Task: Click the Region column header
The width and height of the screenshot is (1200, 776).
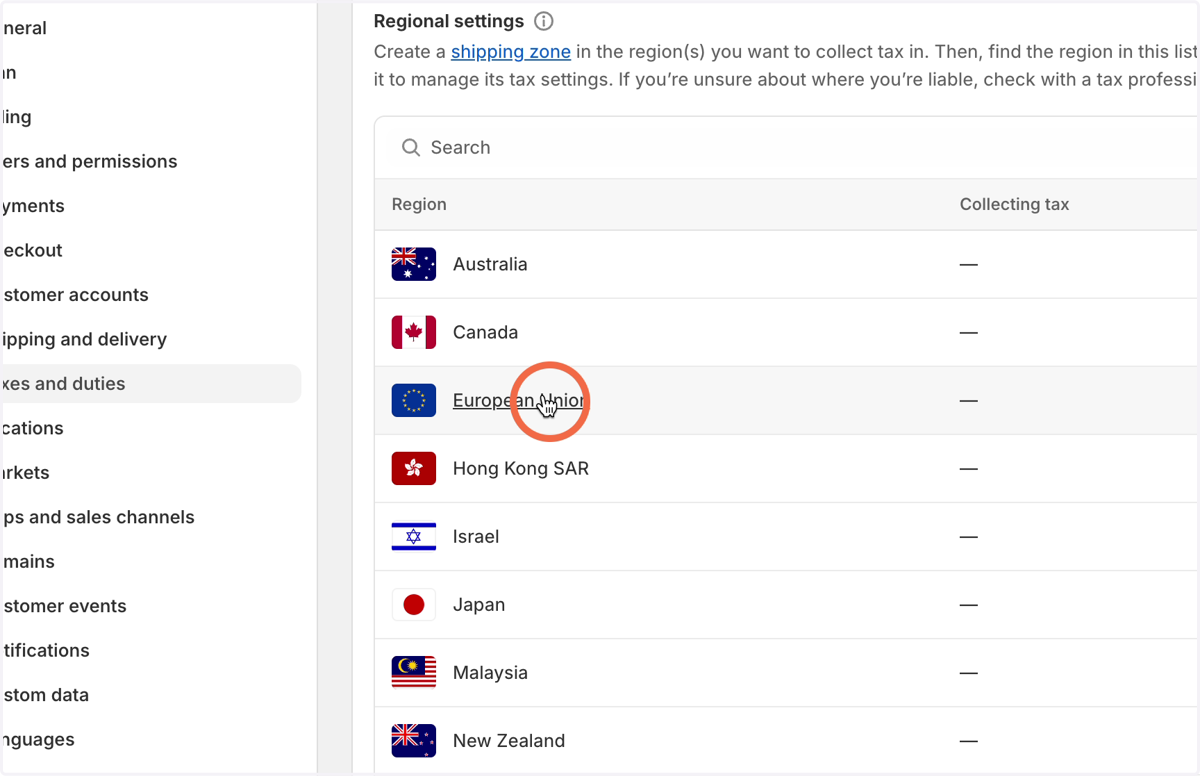Action: pyautogui.click(x=419, y=204)
